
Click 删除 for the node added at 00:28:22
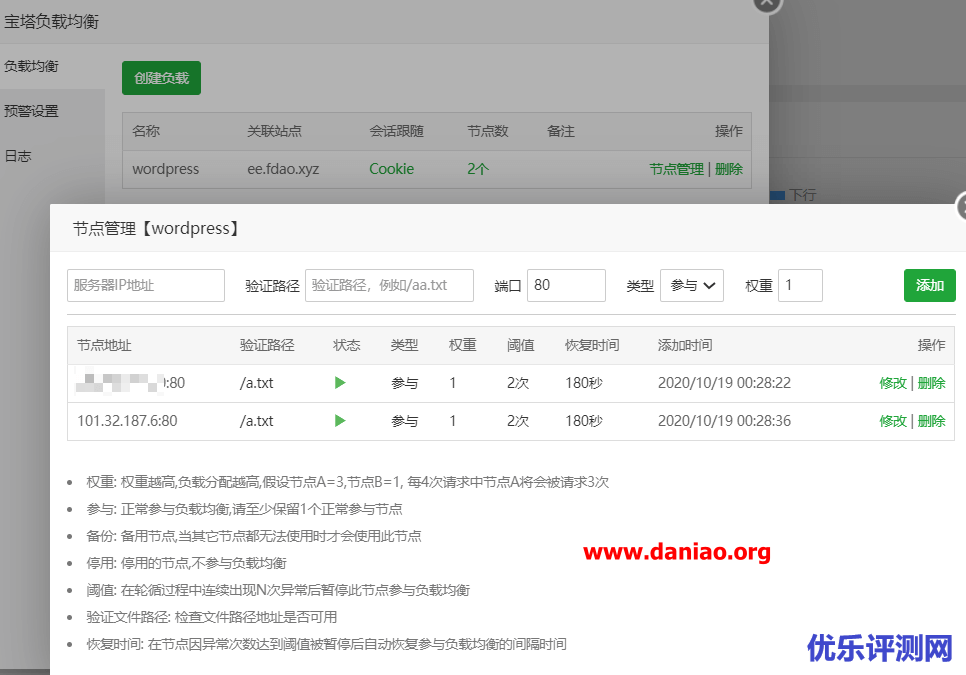pyautogui.click(x=931, y=383)
